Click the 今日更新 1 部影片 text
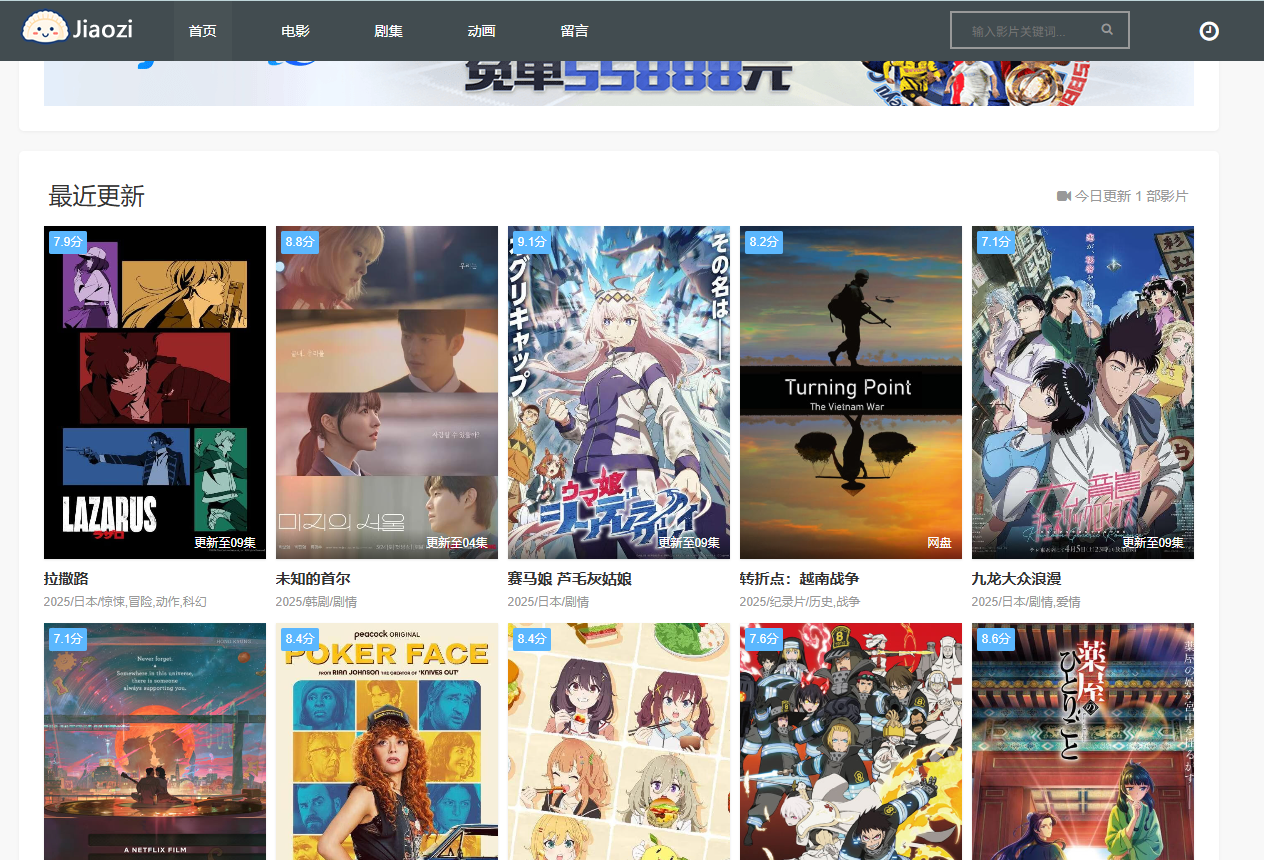The height and width of the screenshot is (860, 1264). click(x=1132, y=196)
